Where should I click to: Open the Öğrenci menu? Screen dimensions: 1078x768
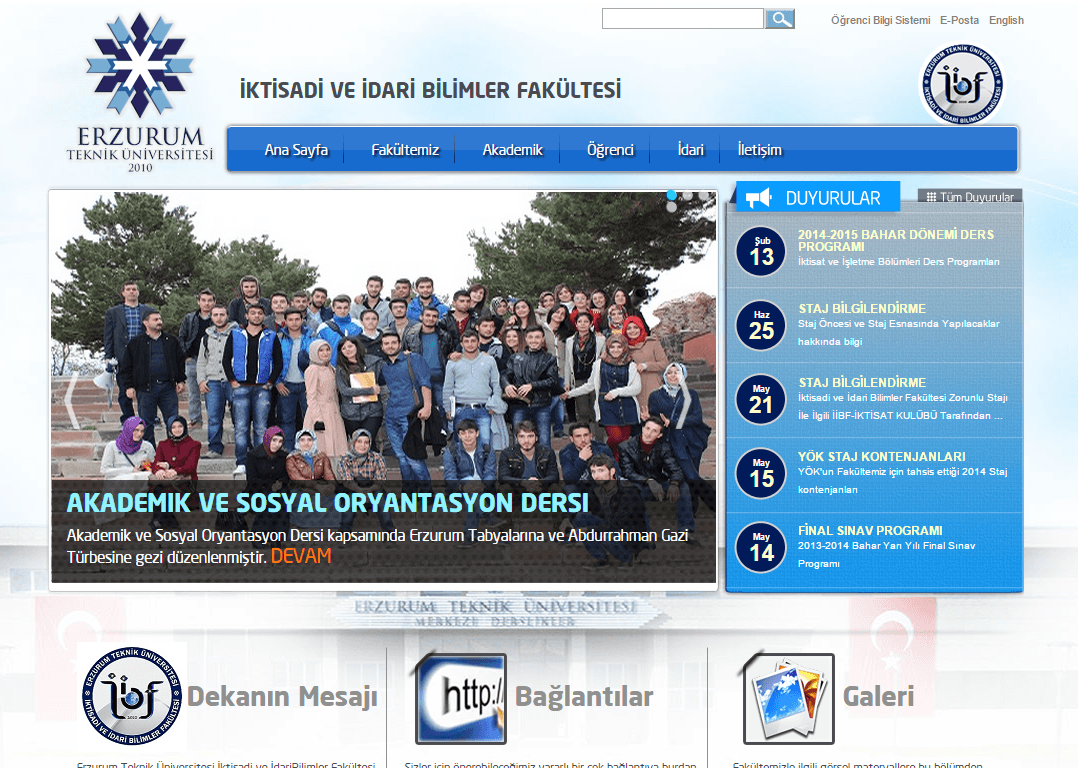[x=610, y=150]
